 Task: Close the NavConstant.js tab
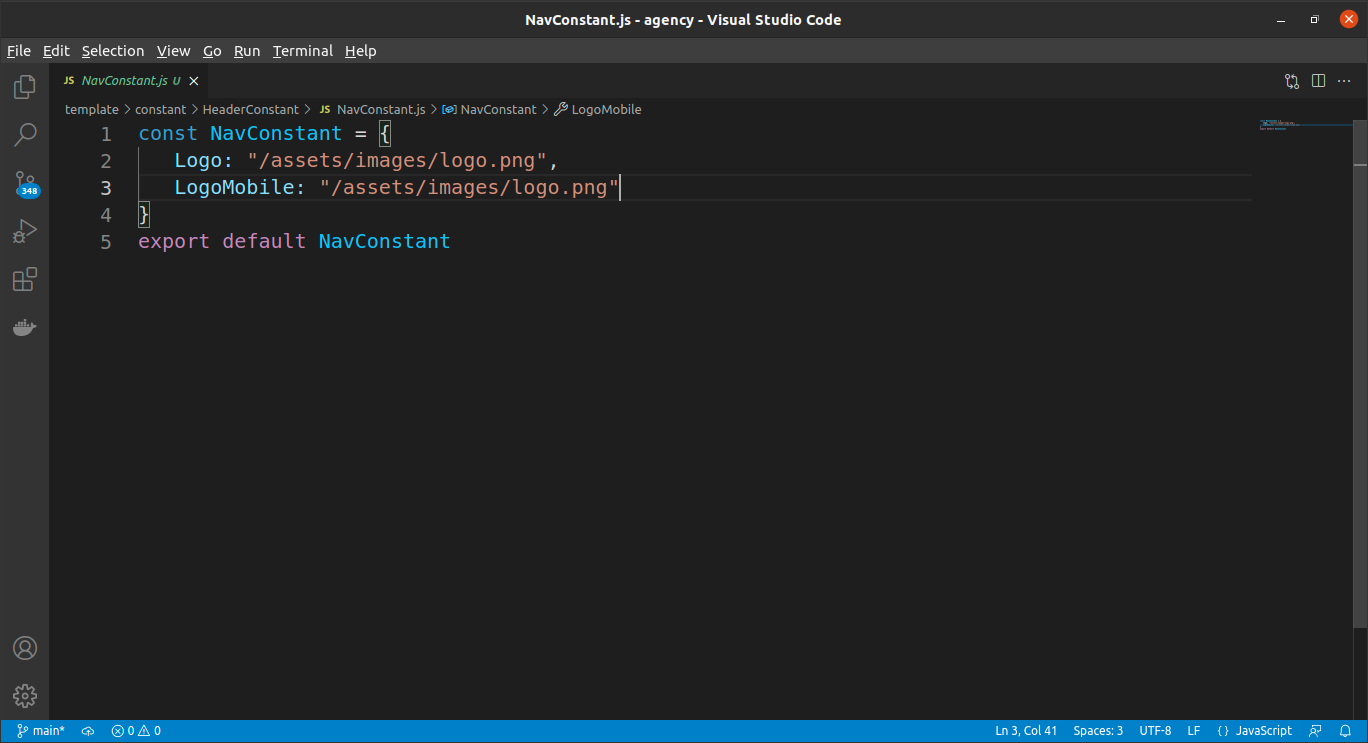(x=194, y=81)
